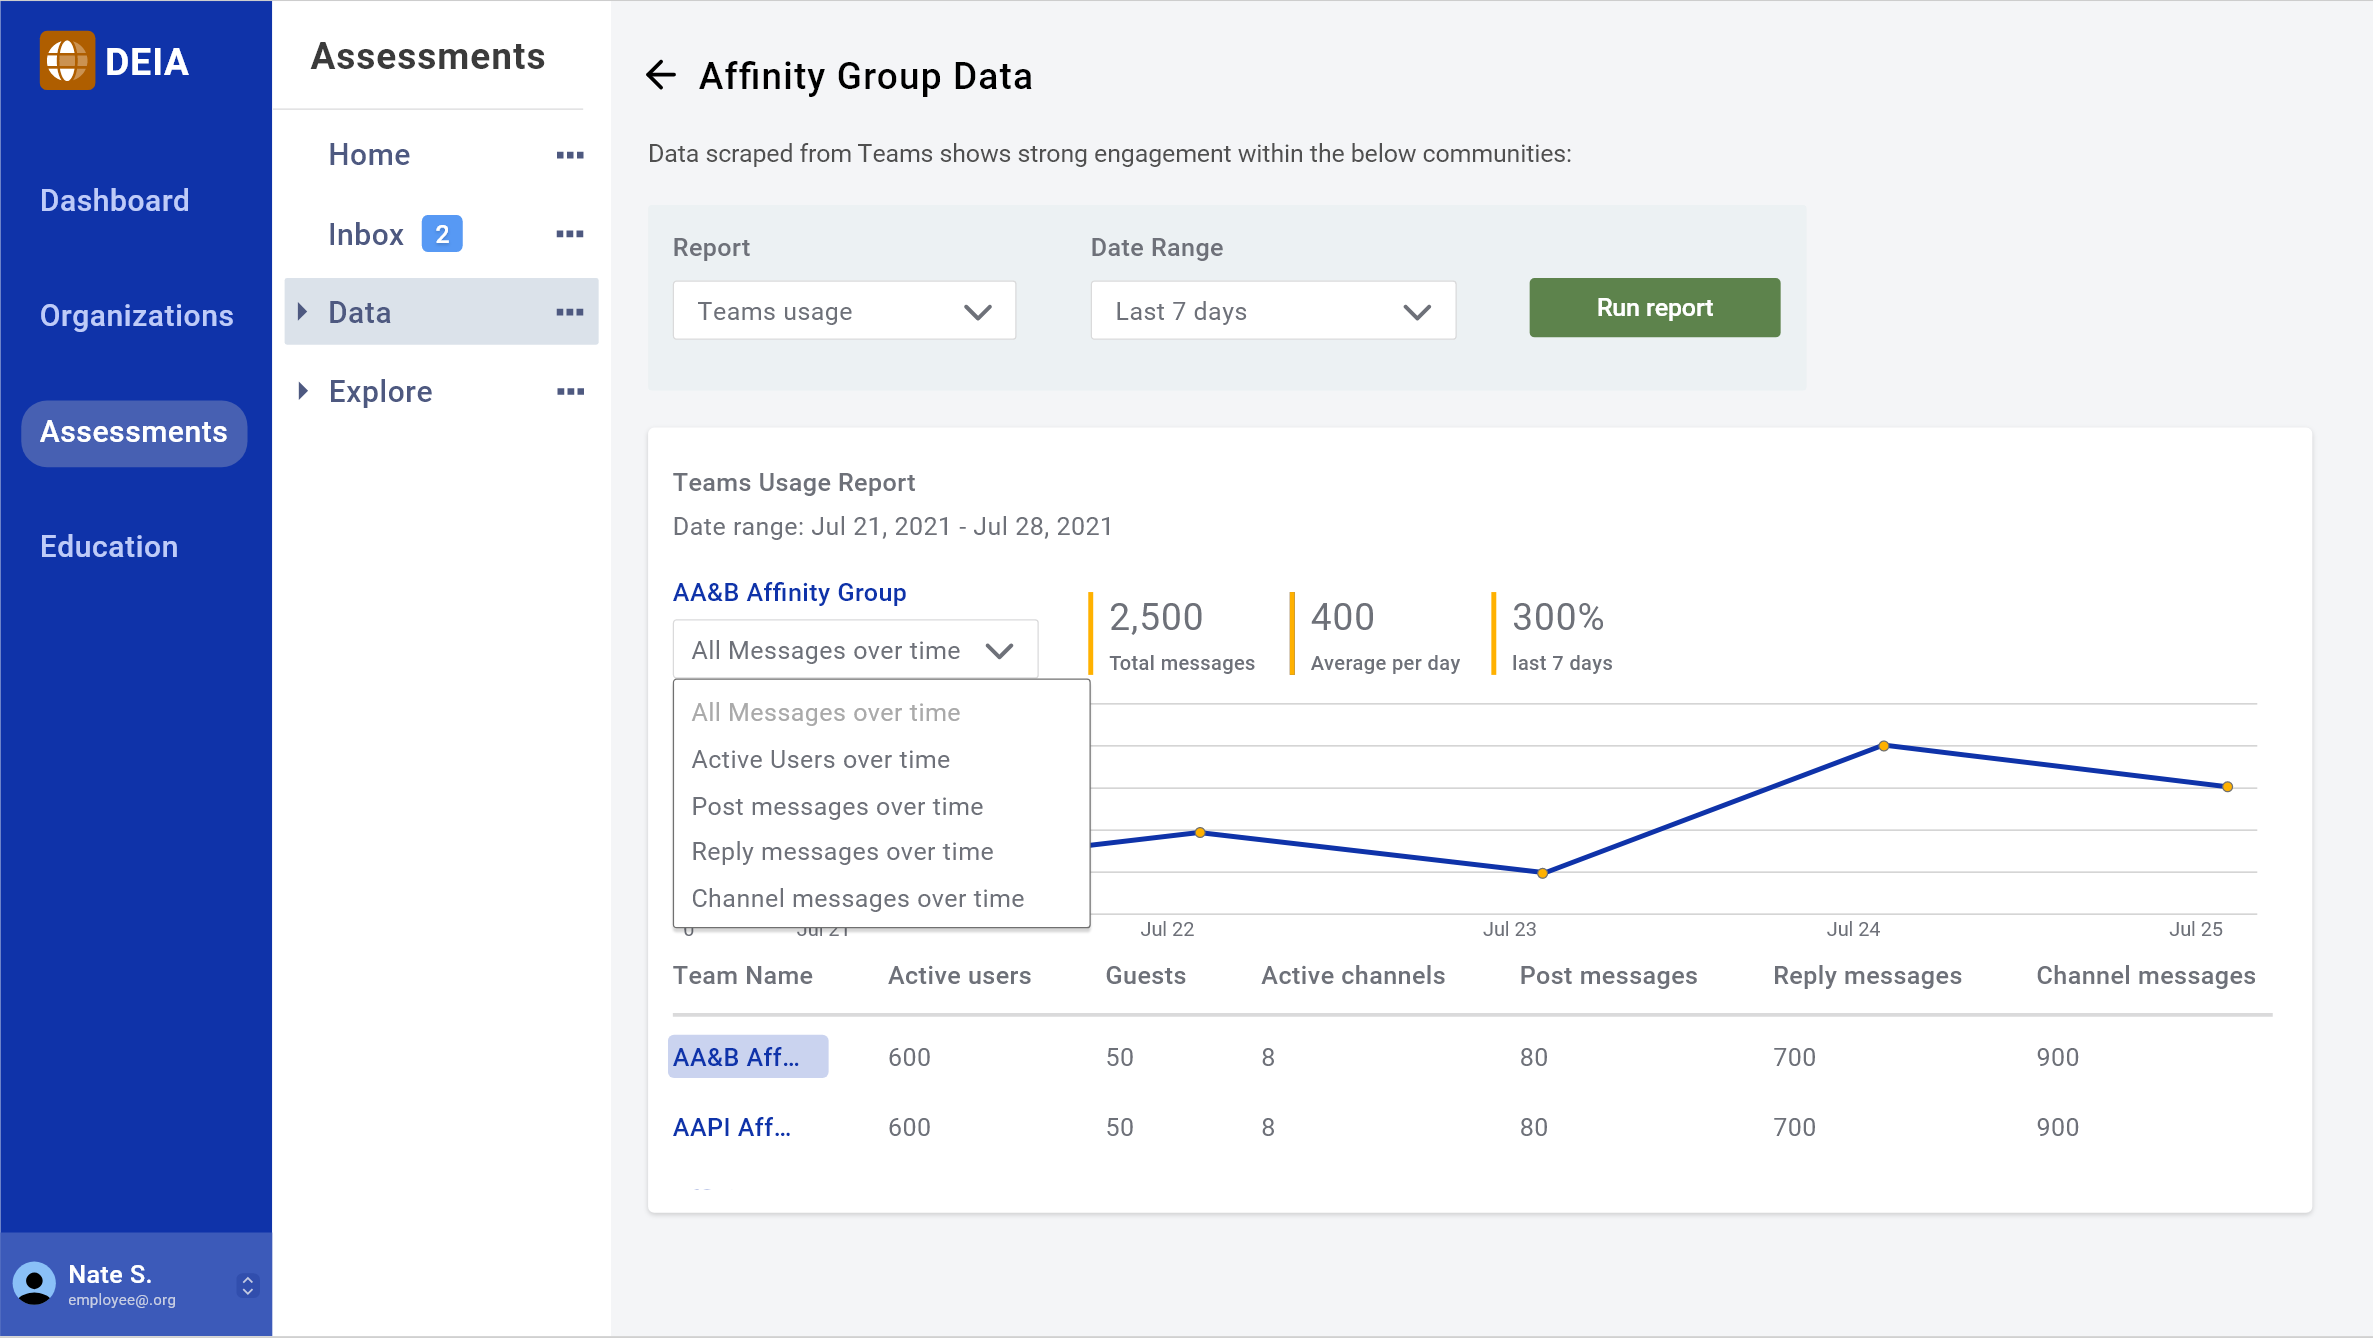Open the Teams usage report dropdown
This screenshot has height=1338, width=2373.
point(844,311)
